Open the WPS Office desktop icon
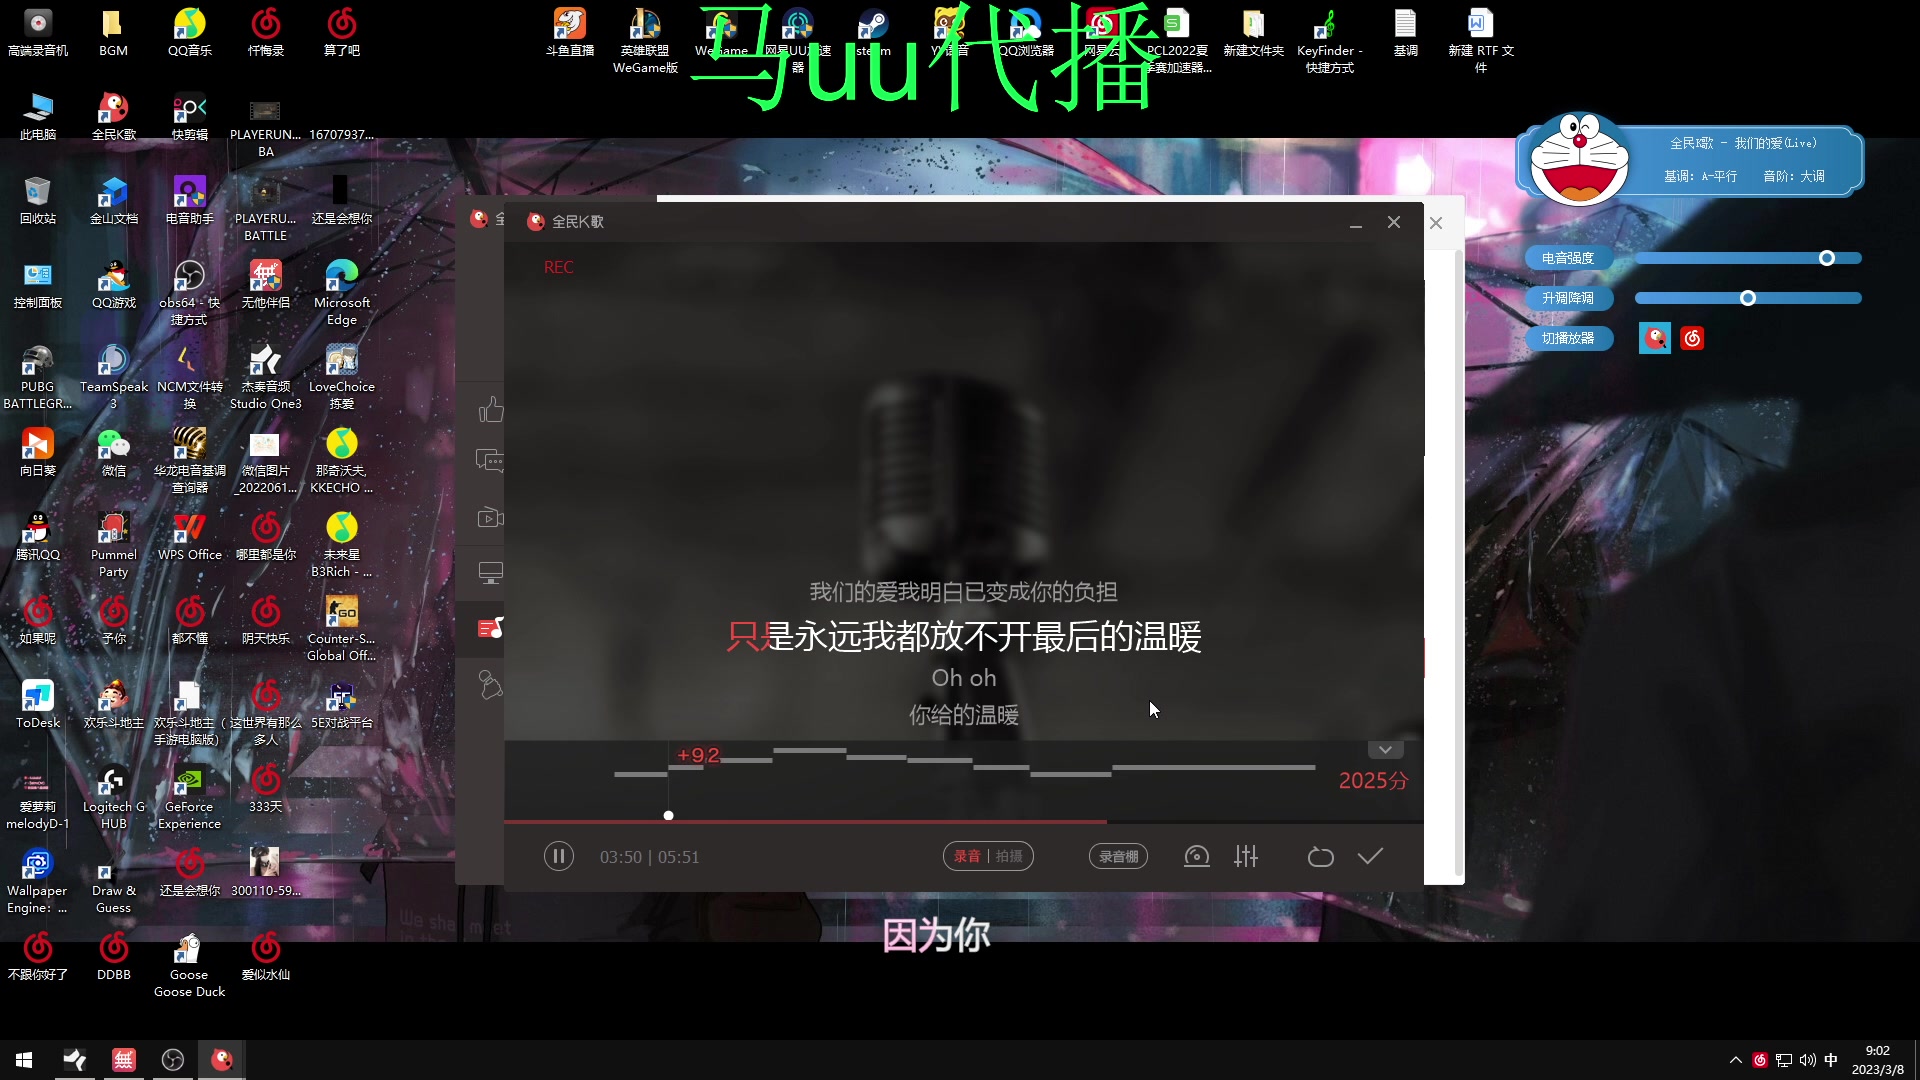Screen dimensions: 1920x1080 coord(189,537)
